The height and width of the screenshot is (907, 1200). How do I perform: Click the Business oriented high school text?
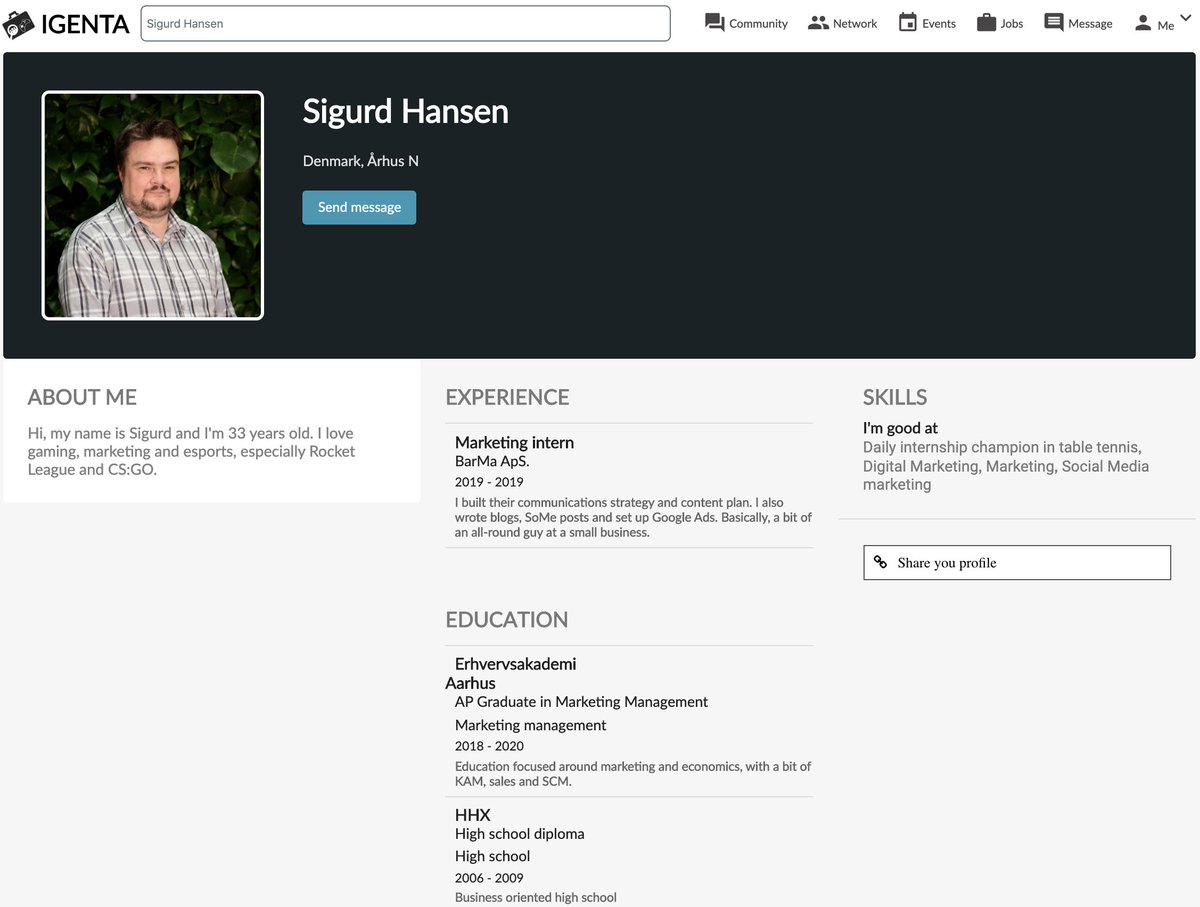coord(536,897)
